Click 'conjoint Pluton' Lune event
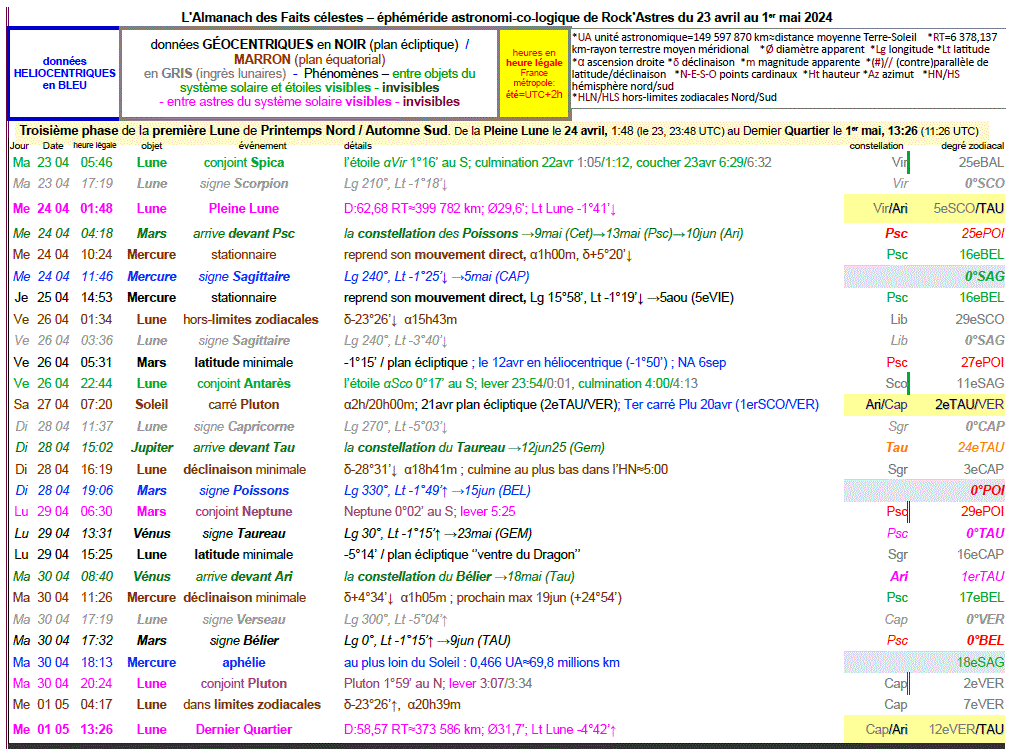Screen dimensions: 1012x749 [x=244, y=683]
